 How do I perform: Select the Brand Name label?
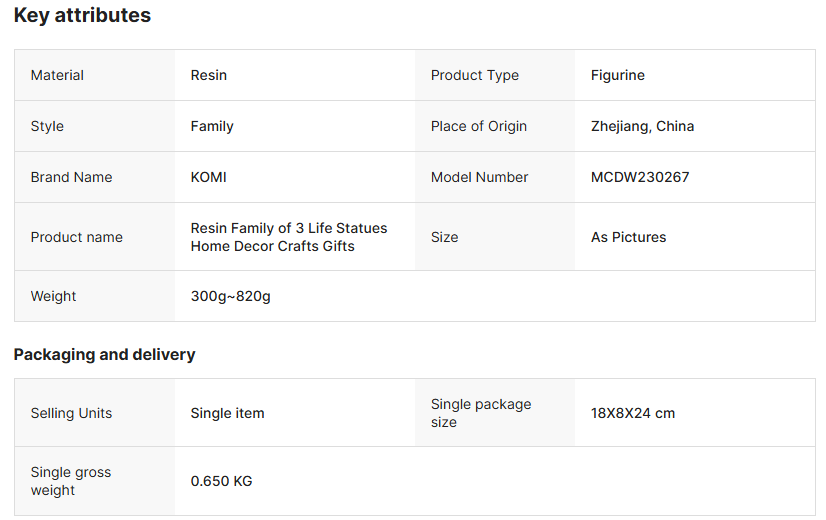tap(71, 177)
